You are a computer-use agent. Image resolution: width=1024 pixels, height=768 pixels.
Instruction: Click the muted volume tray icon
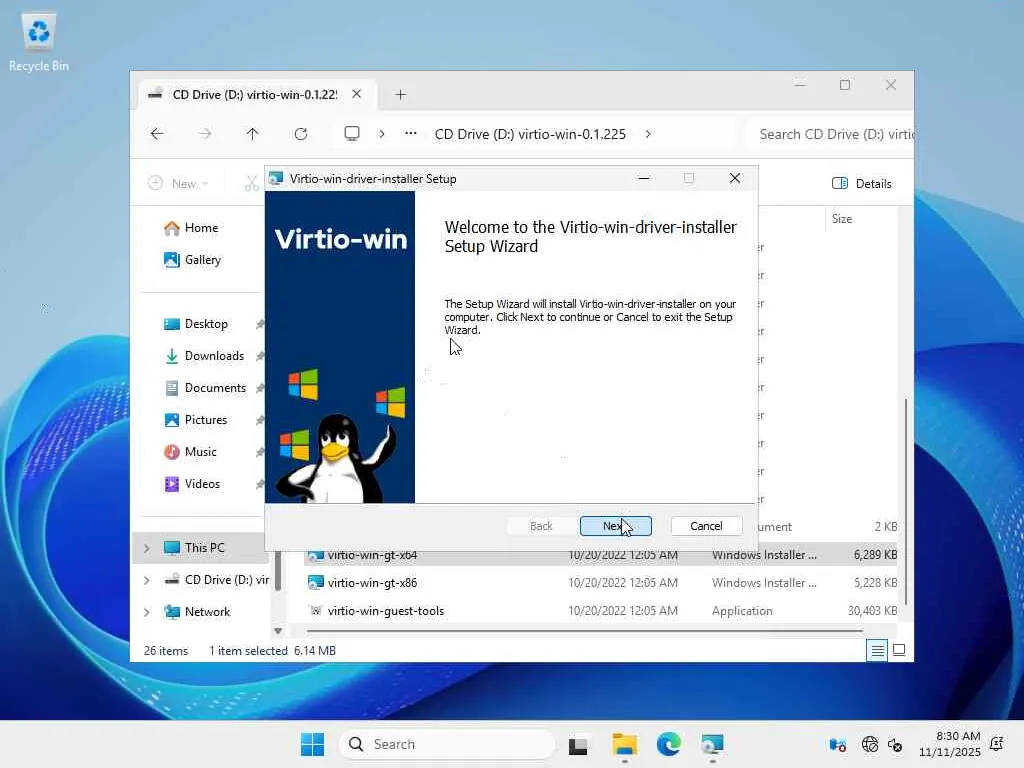(x=895, y=744)
